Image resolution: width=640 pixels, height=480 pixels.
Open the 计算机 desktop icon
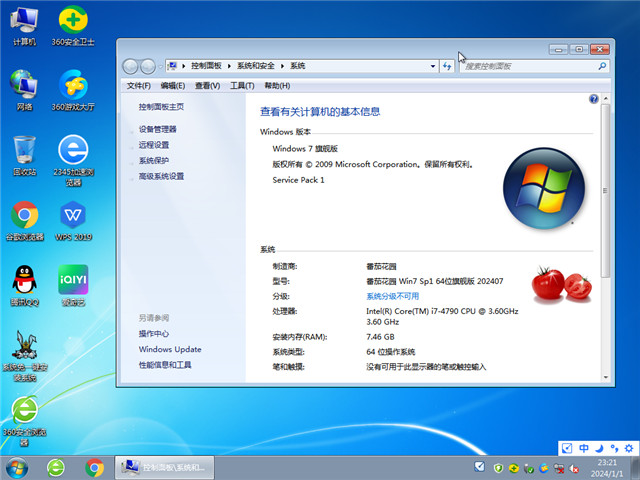coord(24,25)
